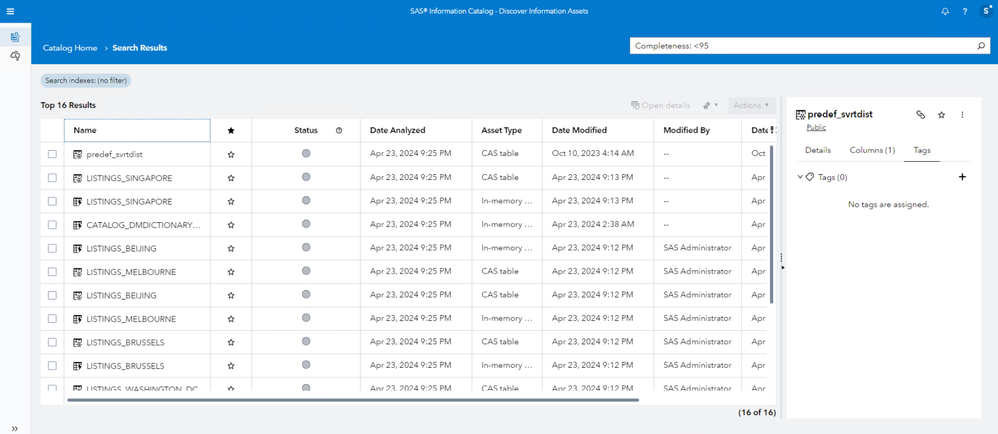Expand the left sidebar with double chevron
998x434 pixels.
[15, 428]
